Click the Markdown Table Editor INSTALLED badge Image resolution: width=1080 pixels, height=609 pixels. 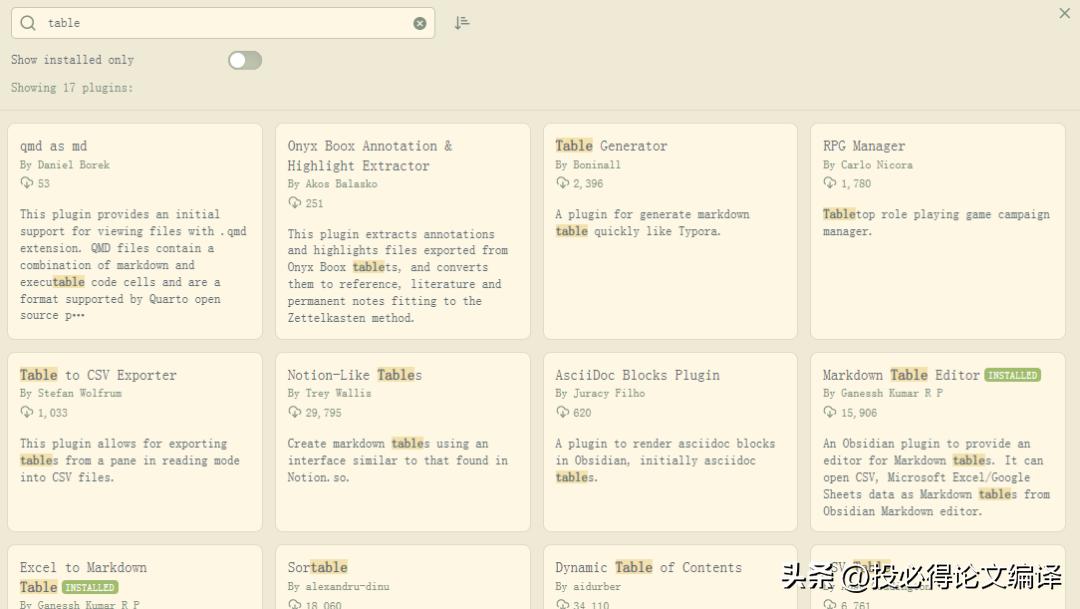click(1012, 375)
